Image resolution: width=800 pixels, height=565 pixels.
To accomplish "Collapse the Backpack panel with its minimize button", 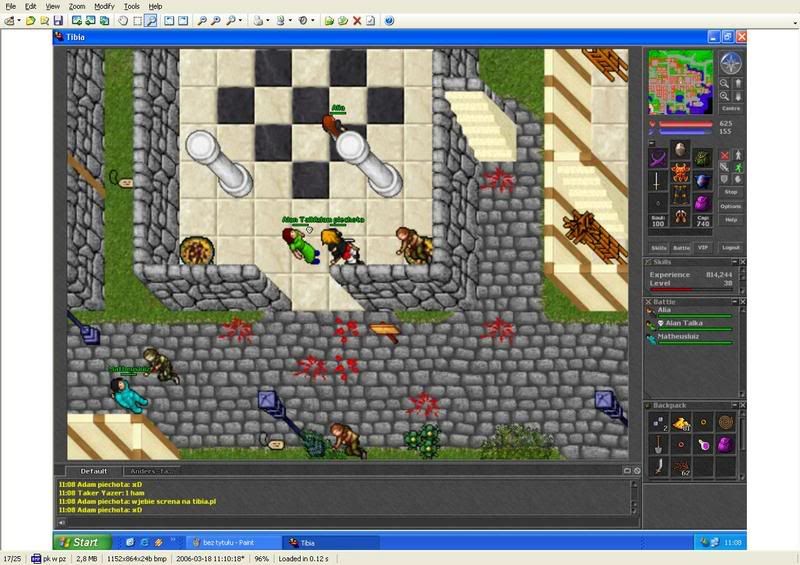I will [735, 405].
